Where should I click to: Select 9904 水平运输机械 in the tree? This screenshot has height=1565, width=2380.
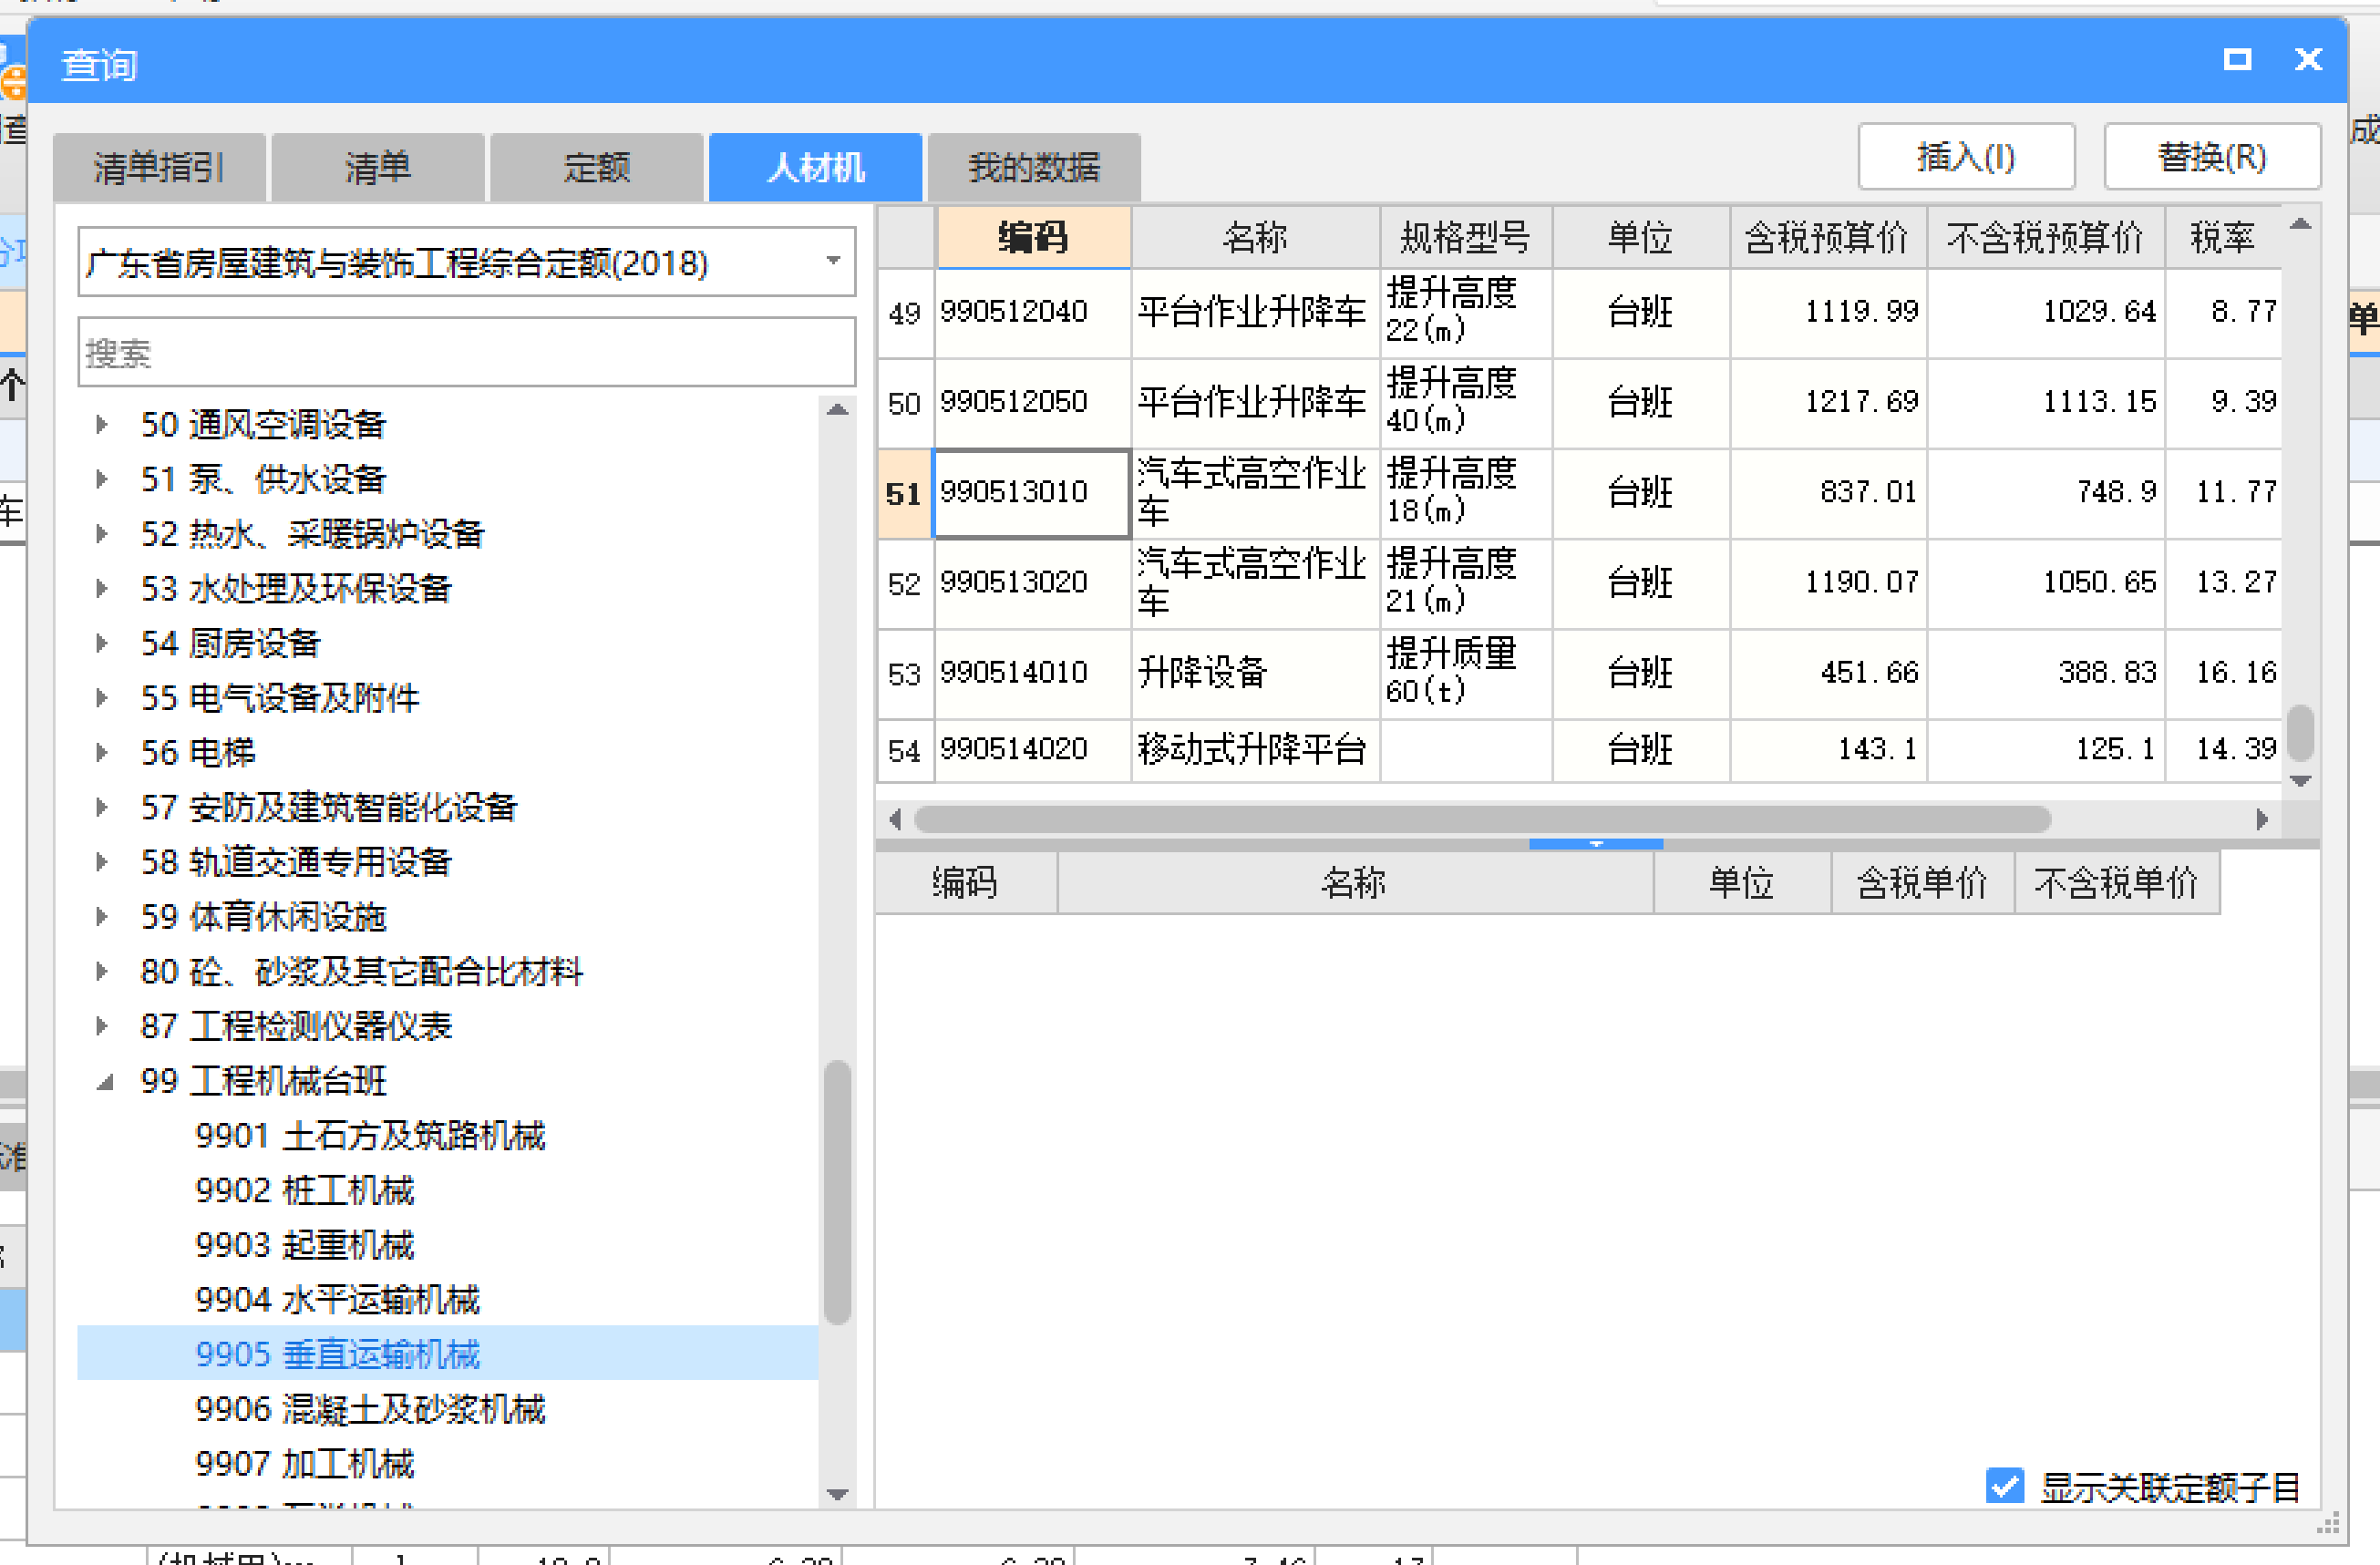[337, 1300]
